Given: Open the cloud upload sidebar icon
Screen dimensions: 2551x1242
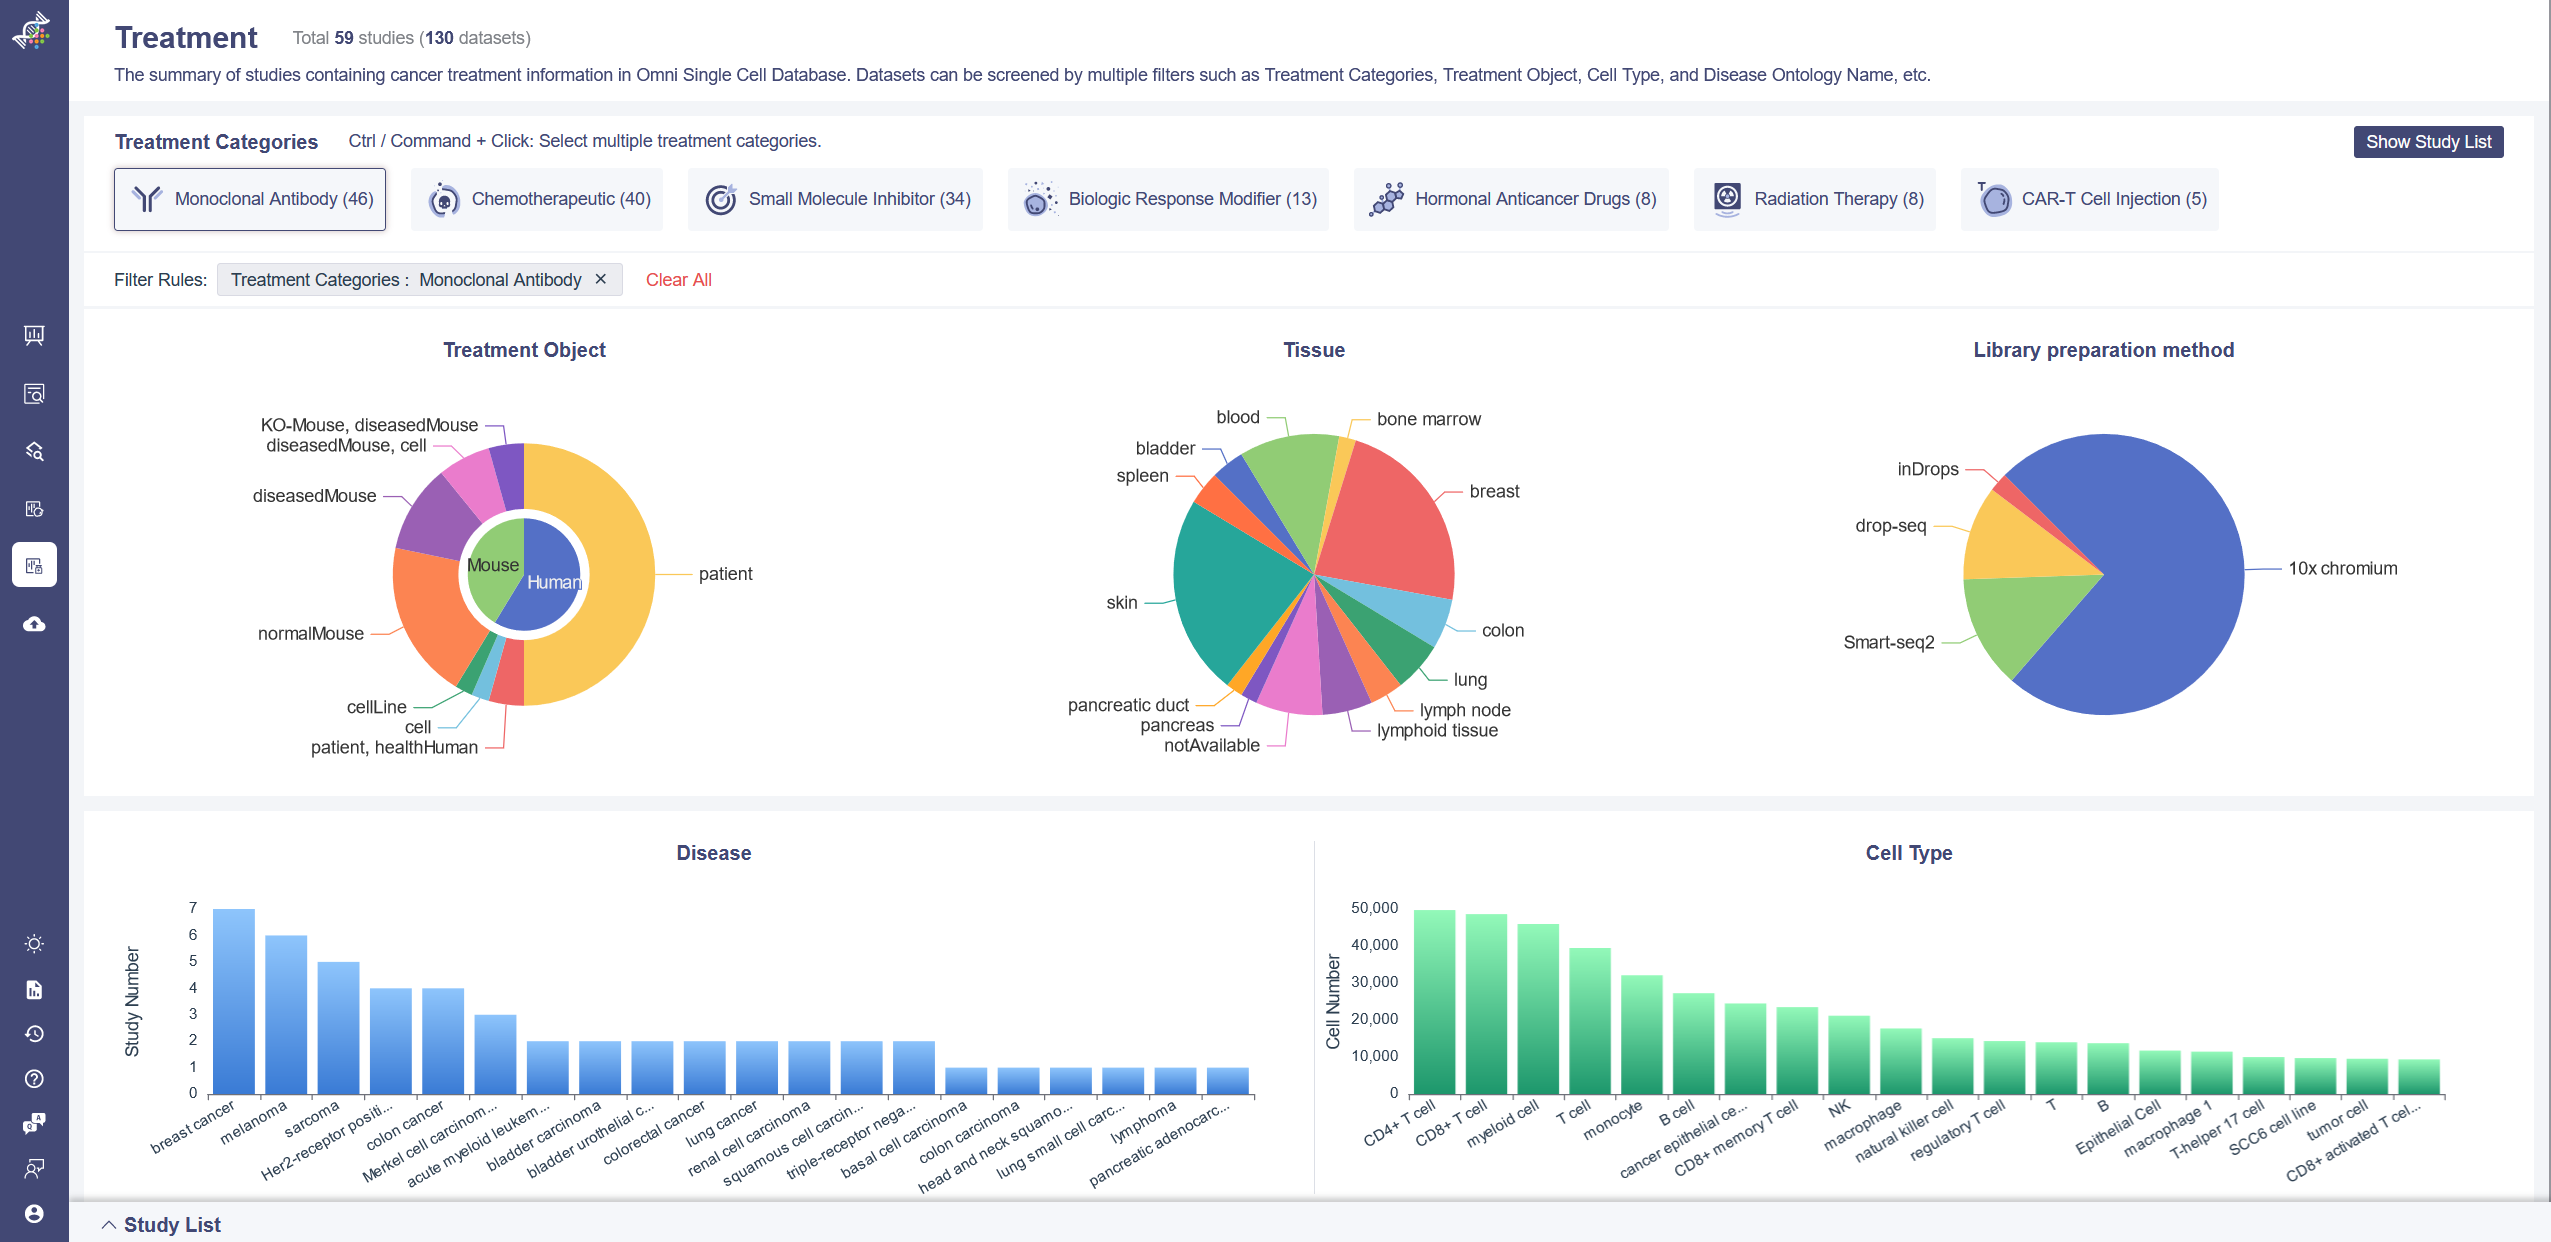Looking at the screenshot, I should (x=34, y=624).
